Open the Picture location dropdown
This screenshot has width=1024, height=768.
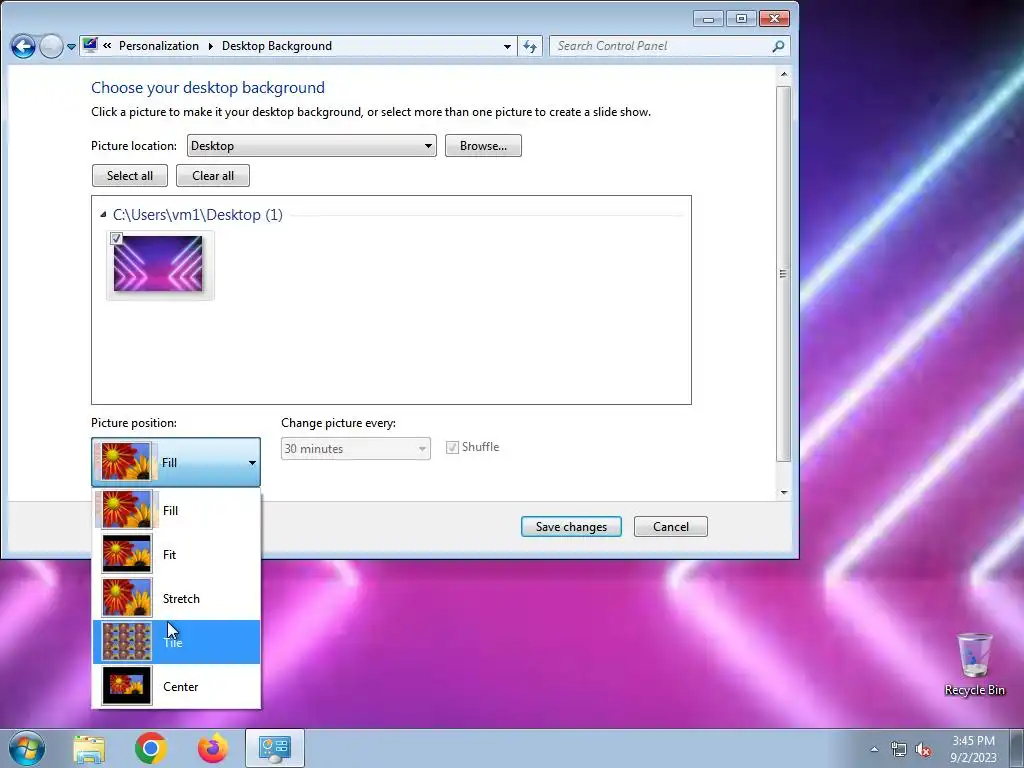[x=312, y=146]
